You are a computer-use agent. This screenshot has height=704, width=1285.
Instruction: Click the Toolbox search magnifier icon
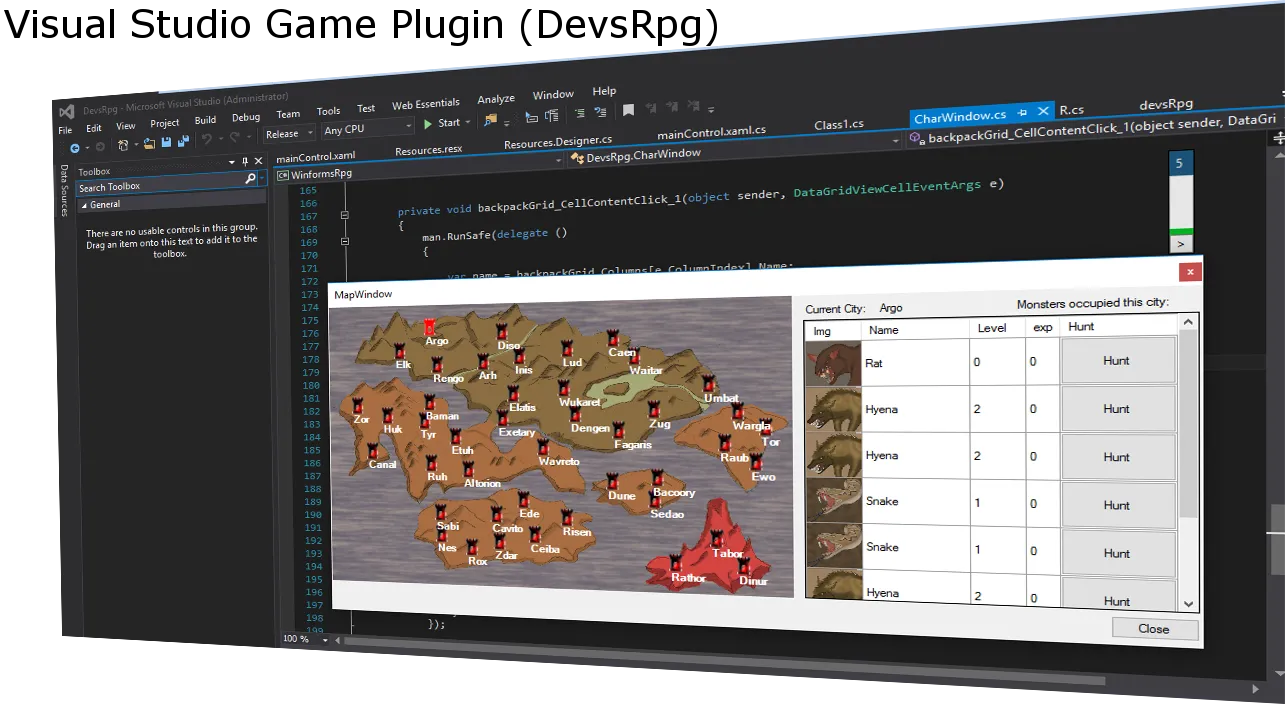click(251, 178)
